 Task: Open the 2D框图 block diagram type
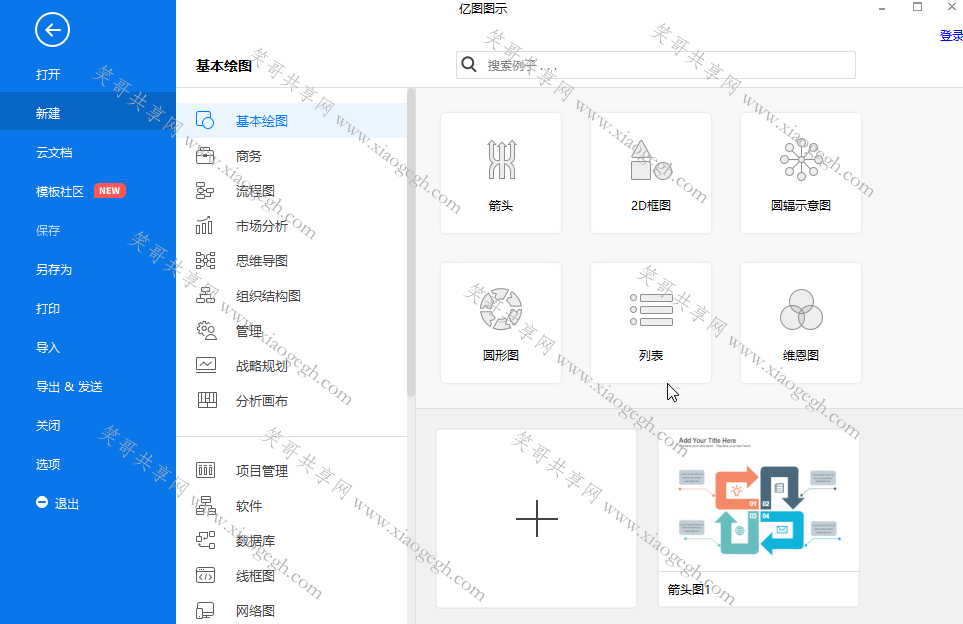pyautogui.click(x=651, y=173)
